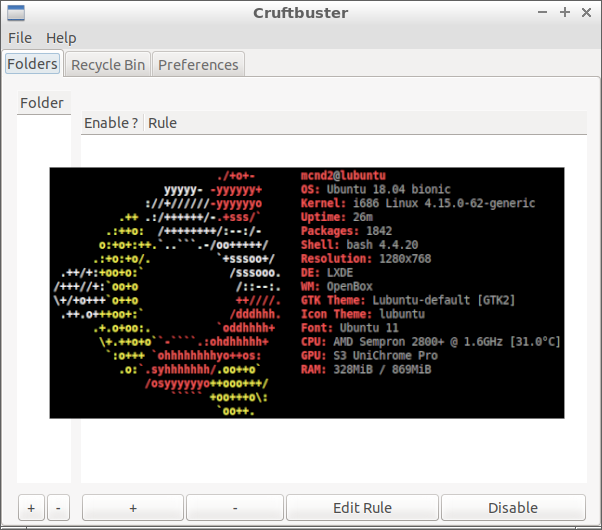Add a rule with the wide plus button

pyautogui.click(x=133, y=508)
